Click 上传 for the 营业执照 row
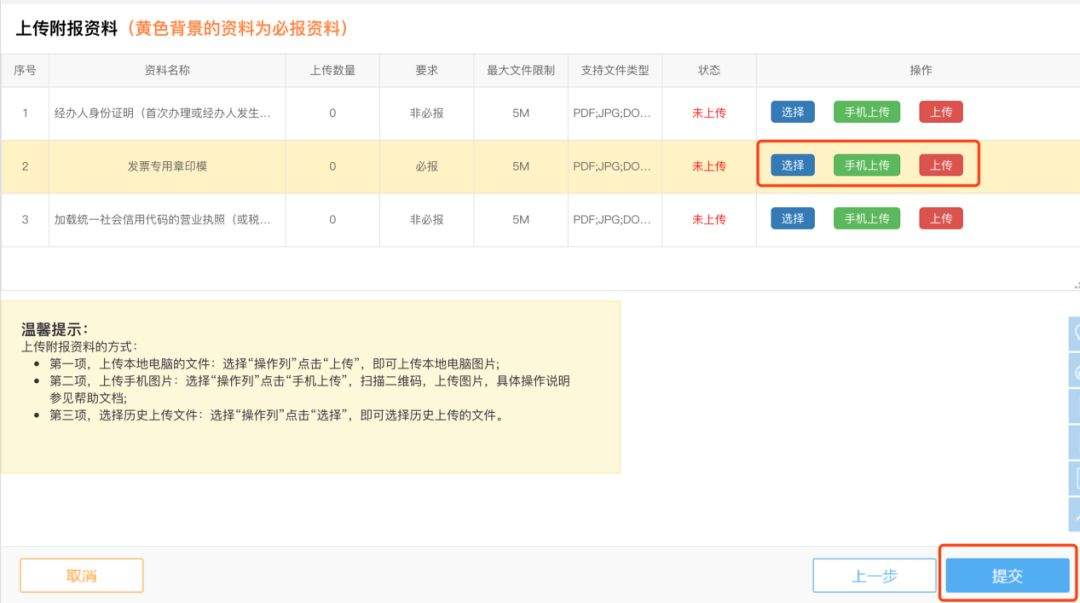Screen dimensions: 1080x603 tap(940, 218)
